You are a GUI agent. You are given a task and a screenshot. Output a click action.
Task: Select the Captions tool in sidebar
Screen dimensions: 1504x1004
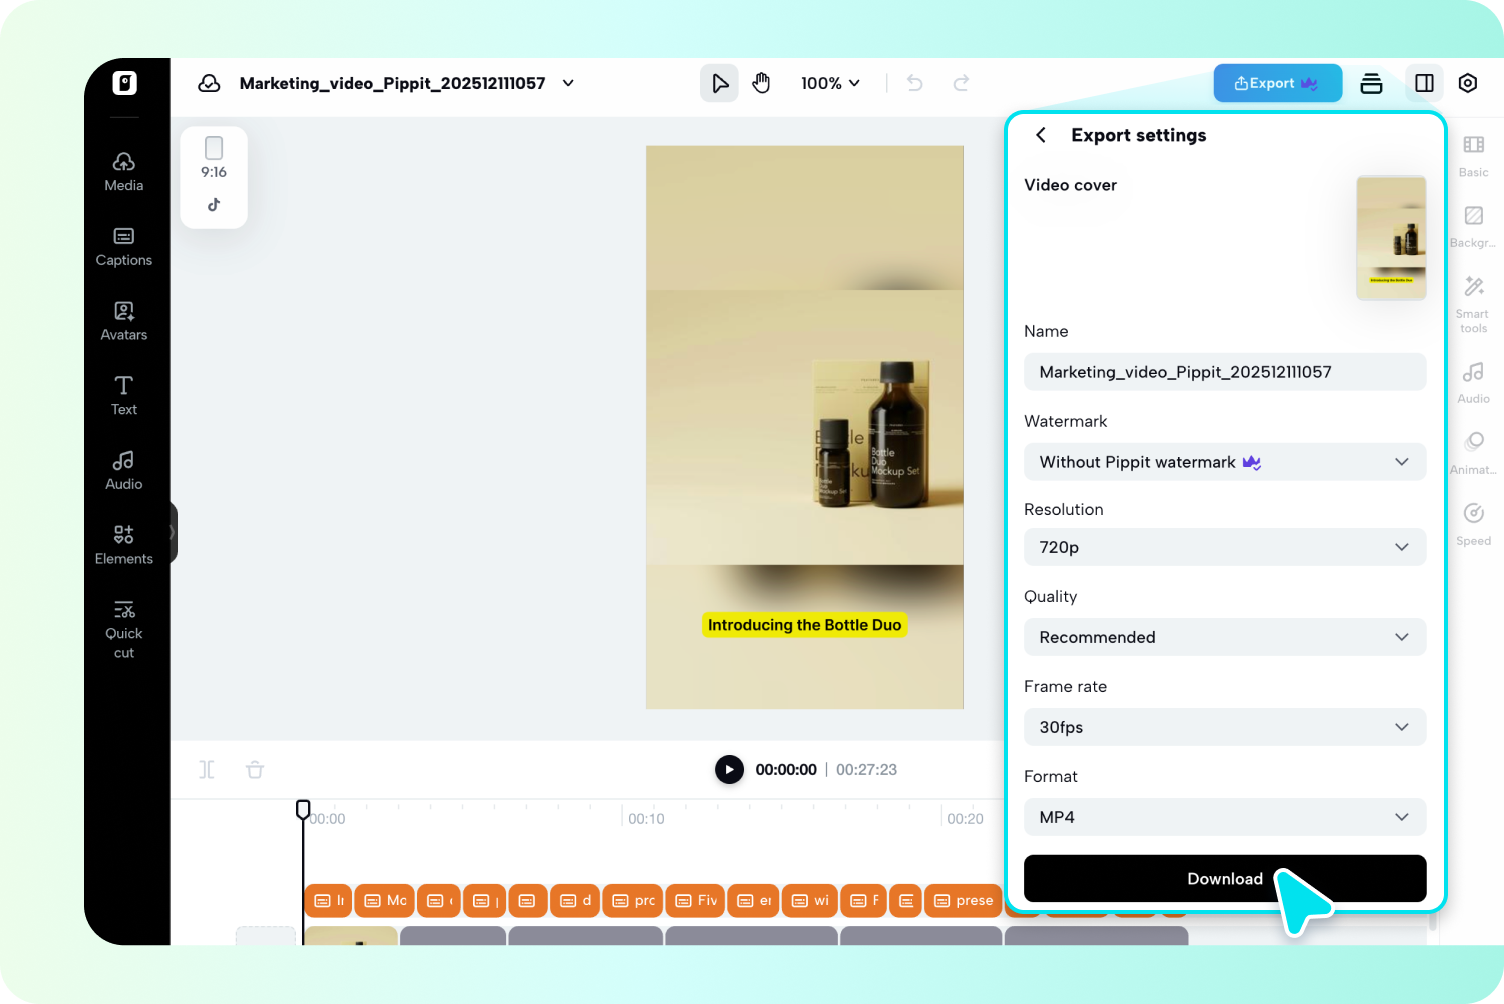123,246
